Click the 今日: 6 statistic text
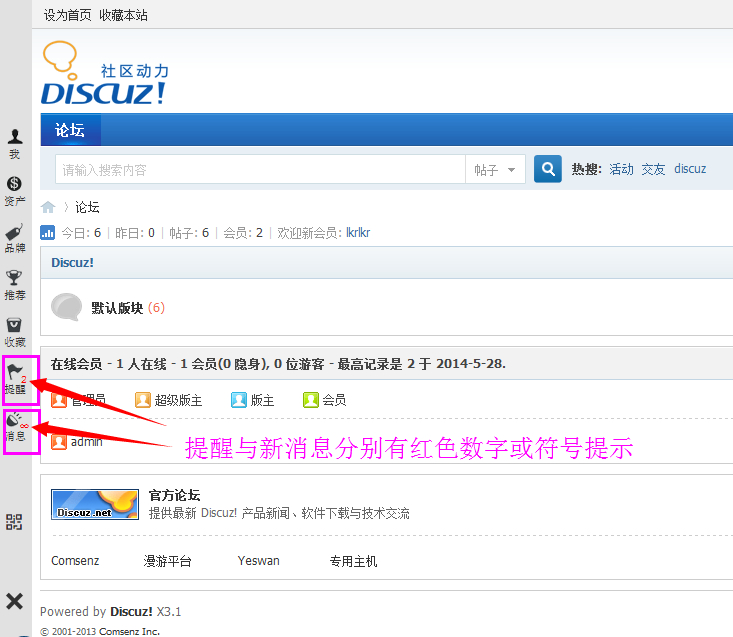 pos(81,233)
